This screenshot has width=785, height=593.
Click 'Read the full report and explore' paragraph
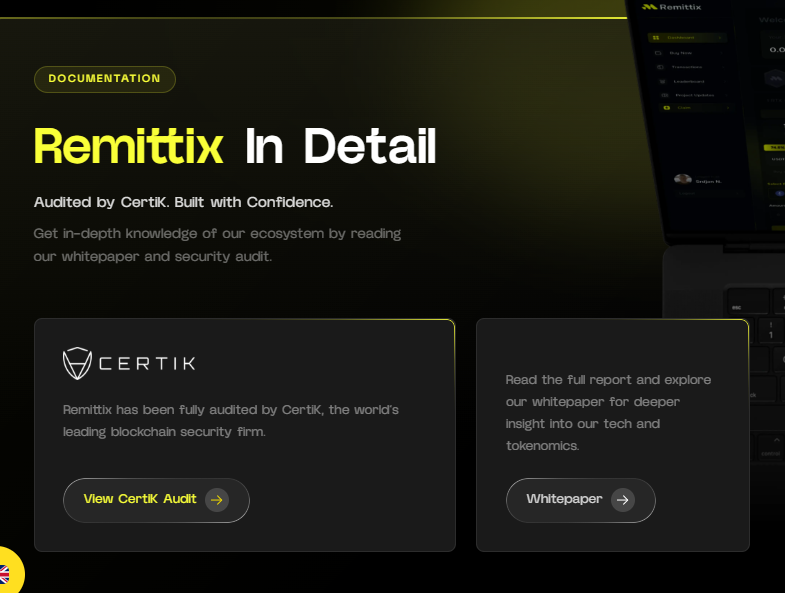(x=608, y=413)
